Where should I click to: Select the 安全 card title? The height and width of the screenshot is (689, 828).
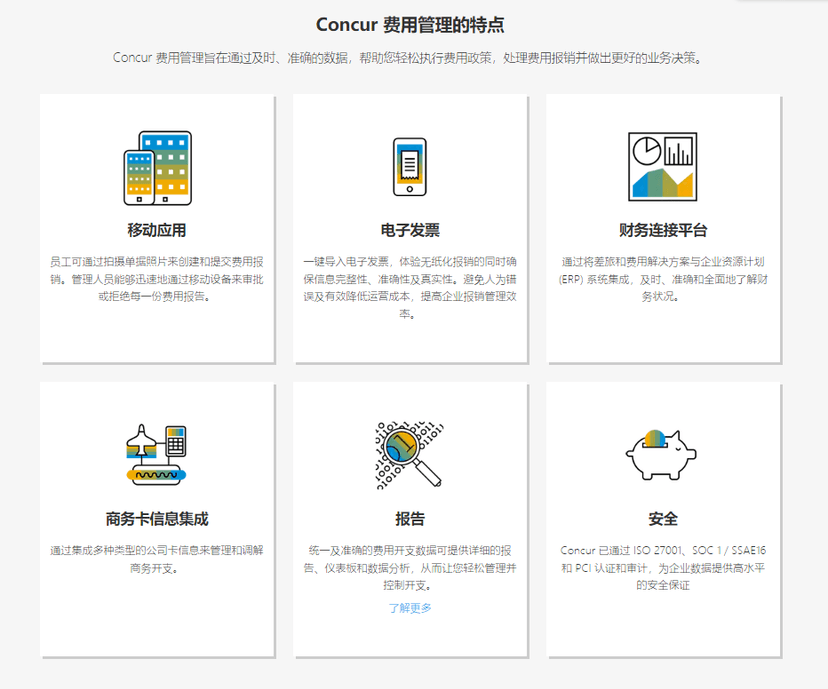tap(662, 519)
